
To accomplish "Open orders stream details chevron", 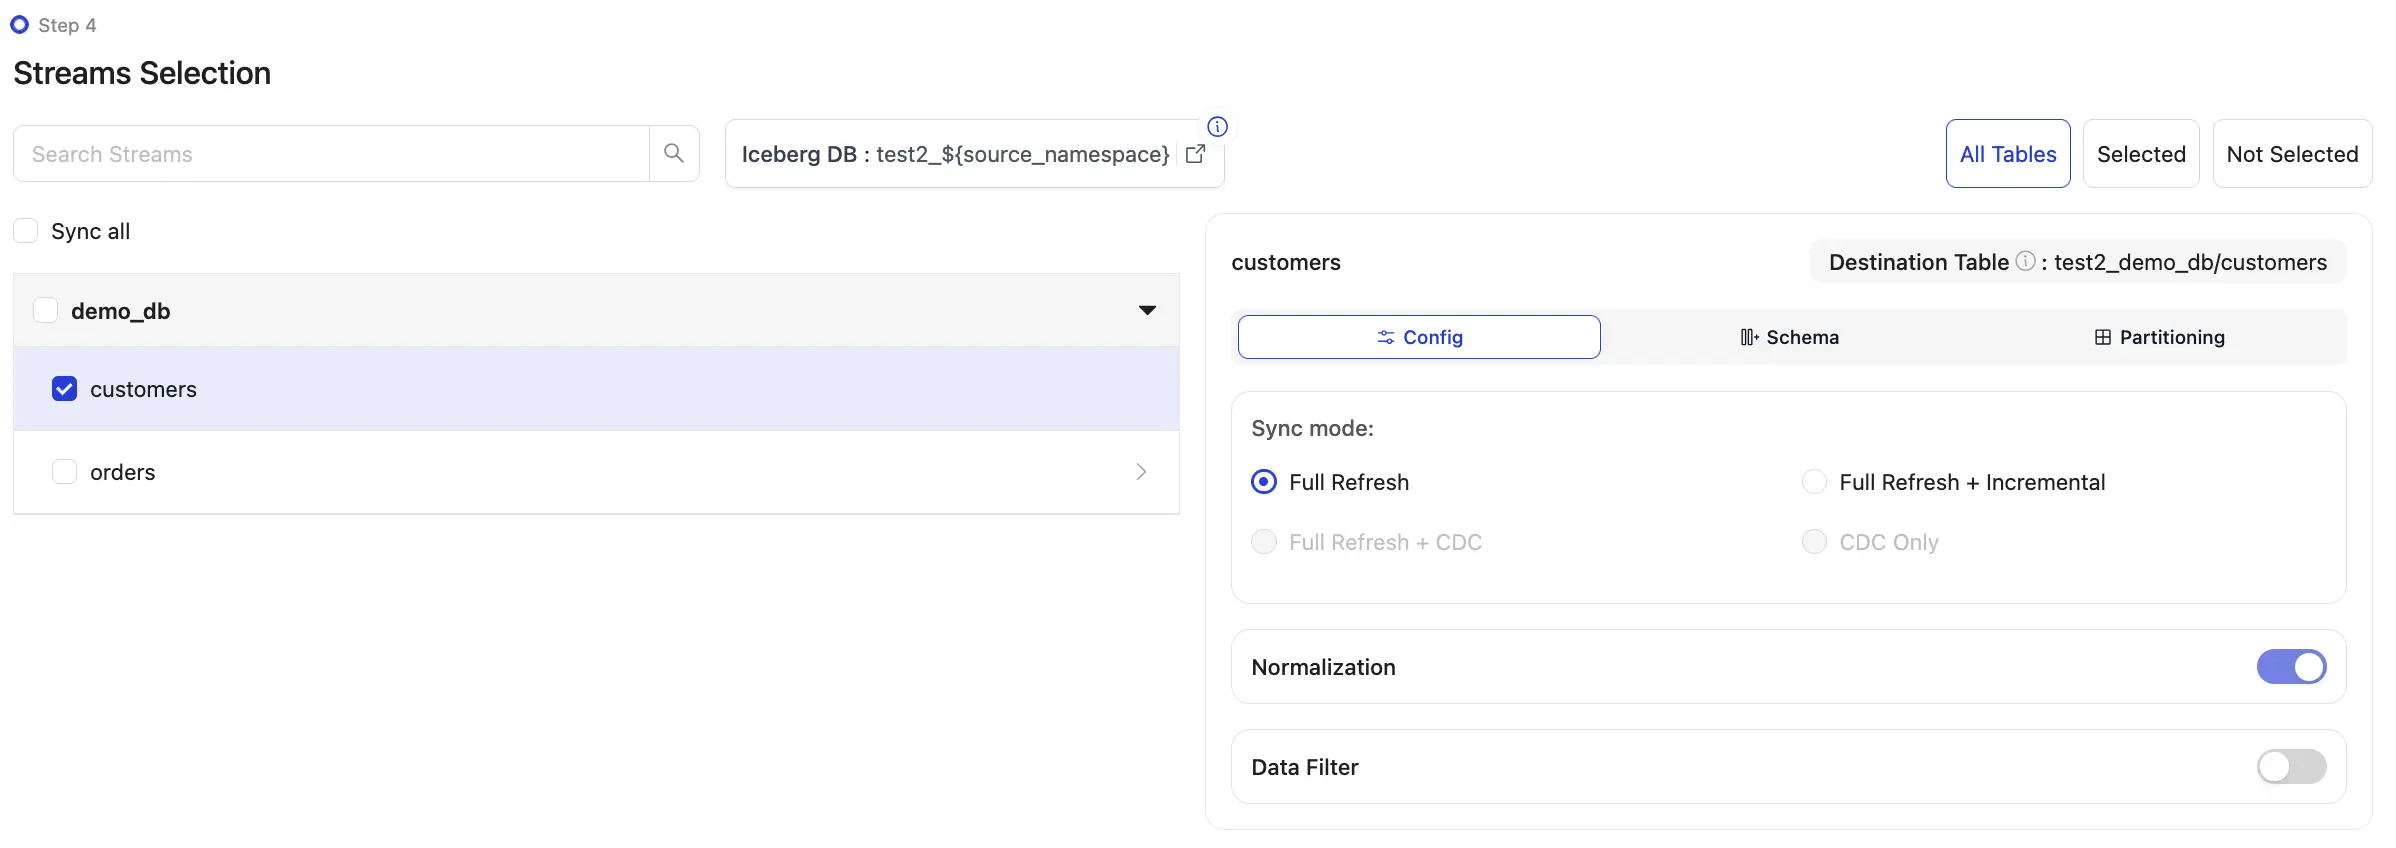I will (1141, 472).
